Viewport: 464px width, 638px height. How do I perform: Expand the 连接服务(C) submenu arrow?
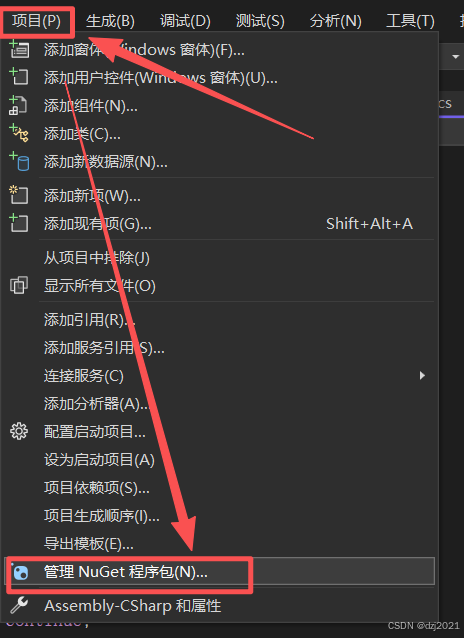point(422,376)
